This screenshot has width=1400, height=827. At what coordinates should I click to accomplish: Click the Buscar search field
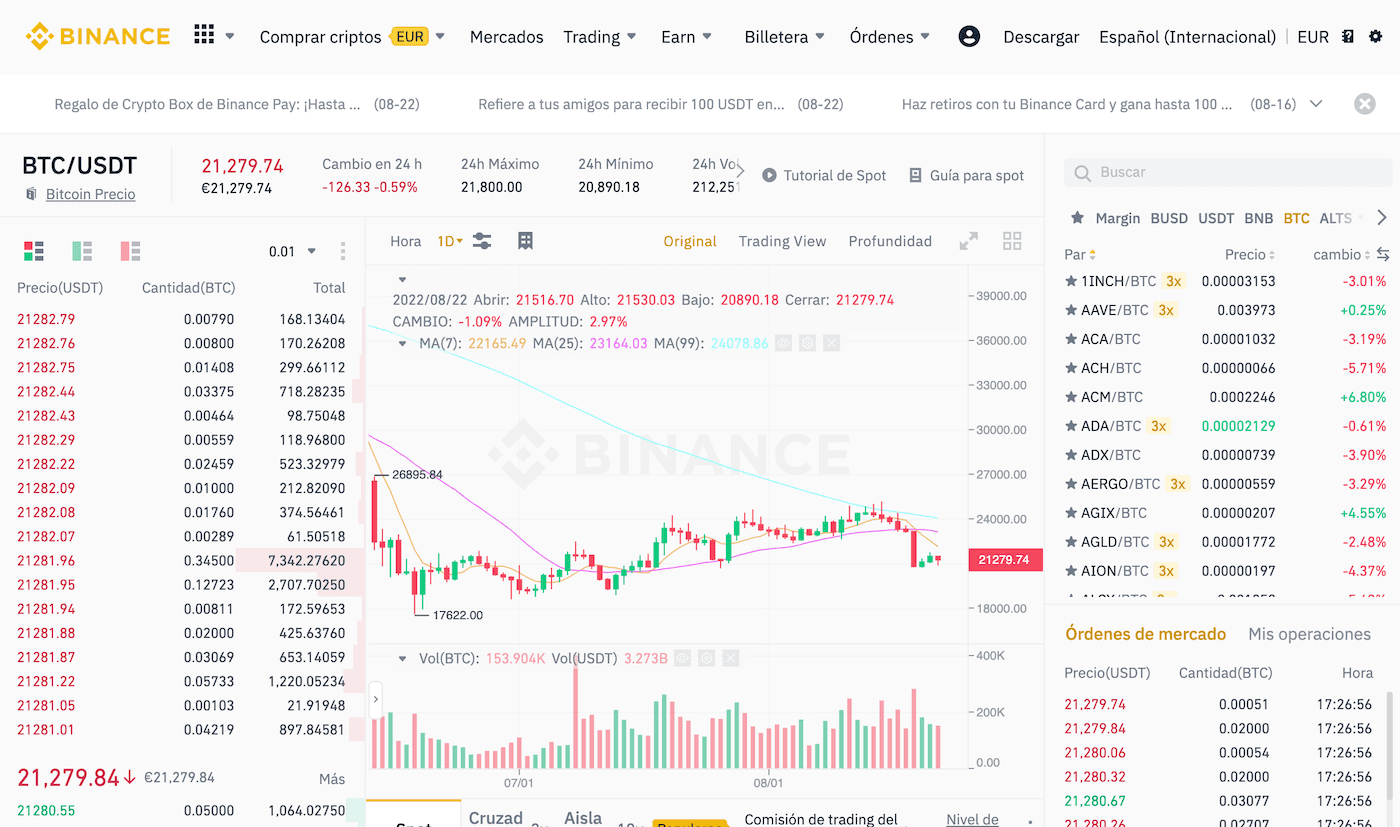tap(1228, 172)
